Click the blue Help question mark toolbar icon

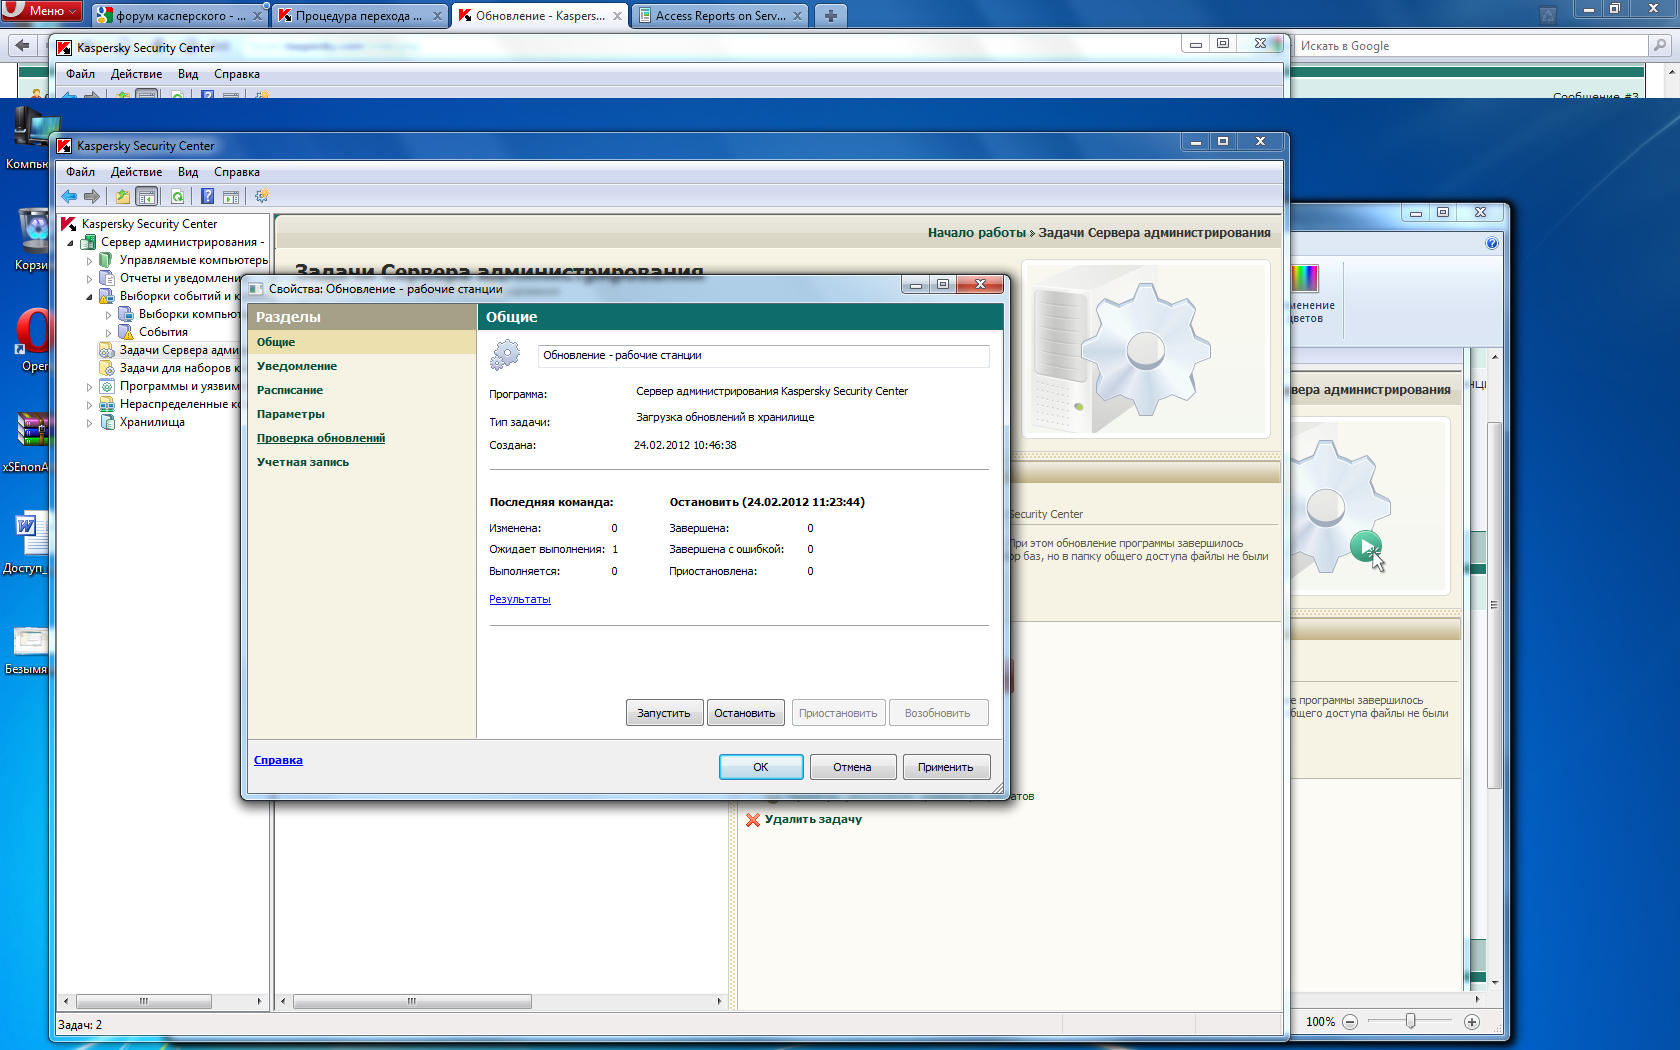pyautogui.click(x=207, y=196)
